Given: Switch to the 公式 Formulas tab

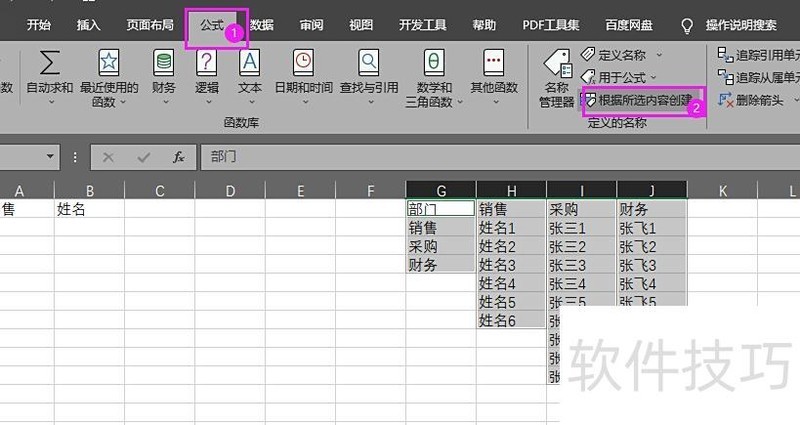Looking at the screenshot, I should (212, 25).
